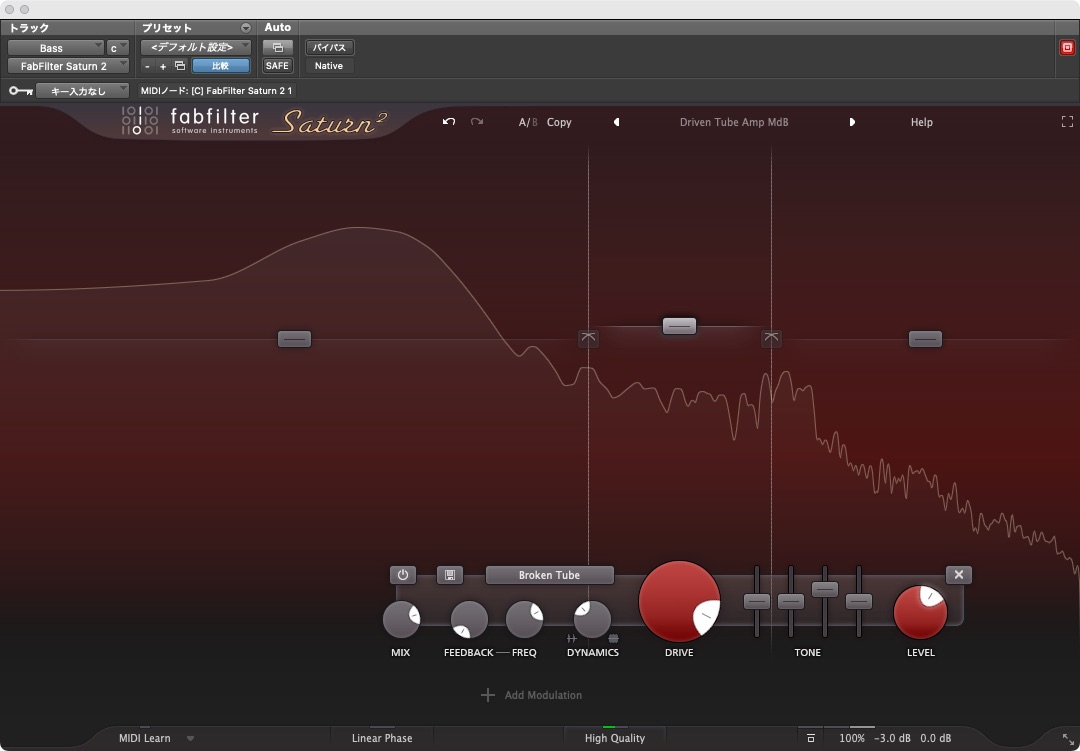The height and width of the screenshot is (751, 1080).
Task: Open the Help menu
Action: tap(922, 122)
